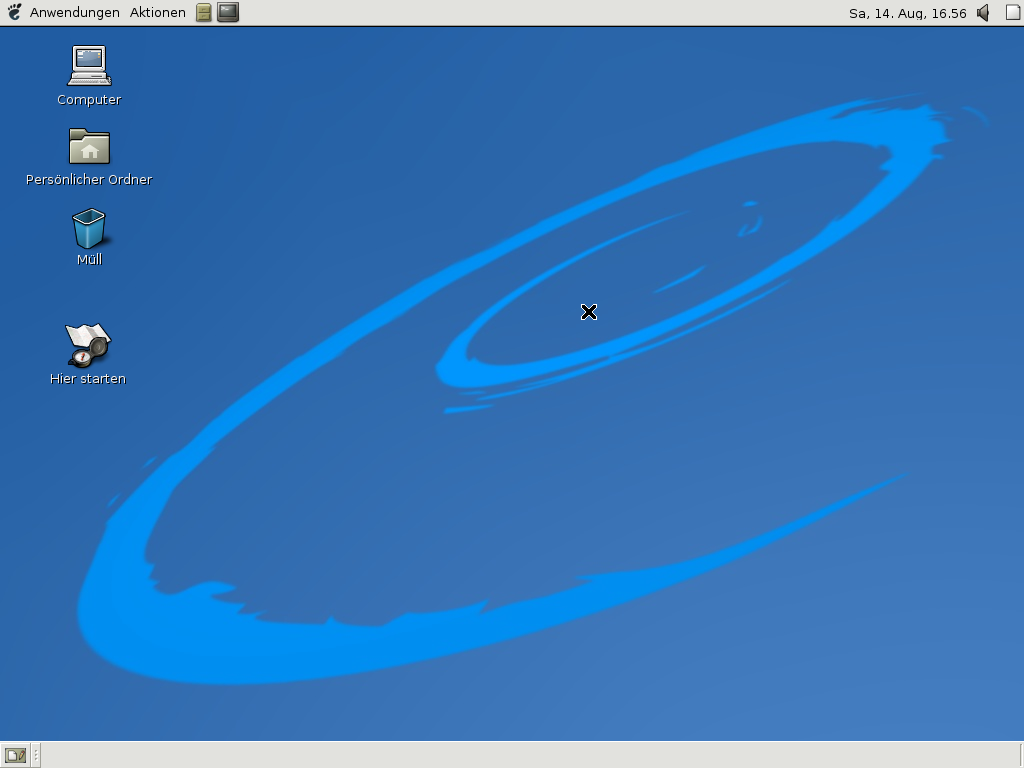The image size is (1024, 768).
Task: Click the Computer label text
Action: [89, 100]
